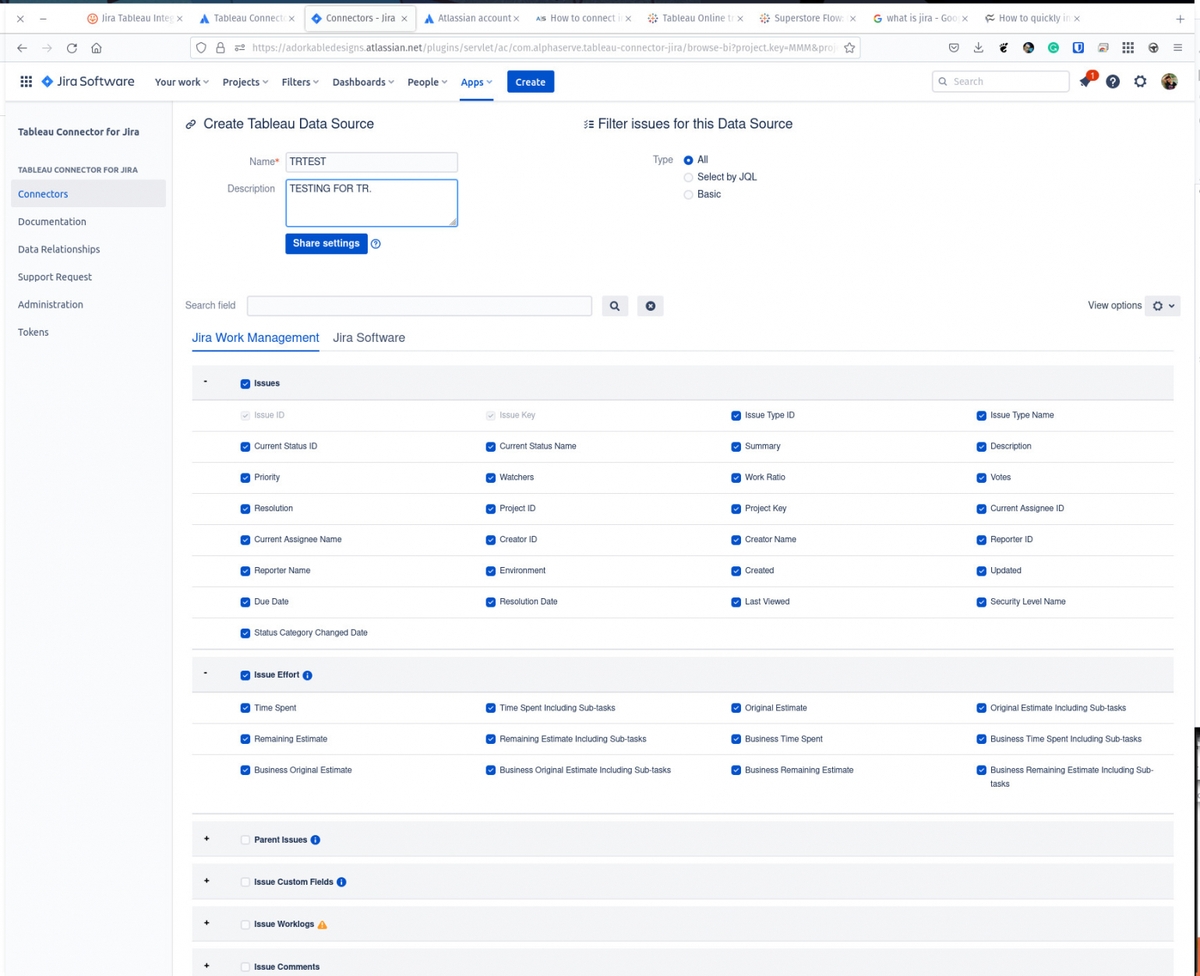Expand the Parent Issues section

pyautogui.click(x=206, y=839)
